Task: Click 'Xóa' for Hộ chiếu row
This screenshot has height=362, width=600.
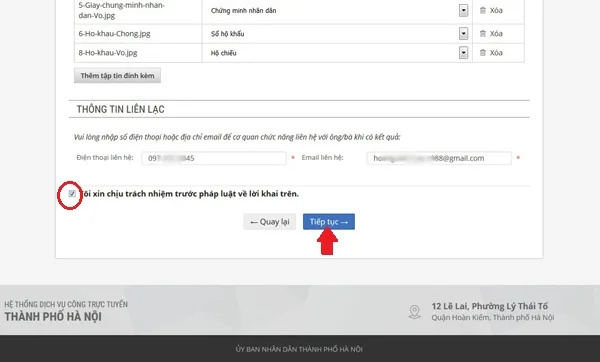Action: click(x=496, y=52)
